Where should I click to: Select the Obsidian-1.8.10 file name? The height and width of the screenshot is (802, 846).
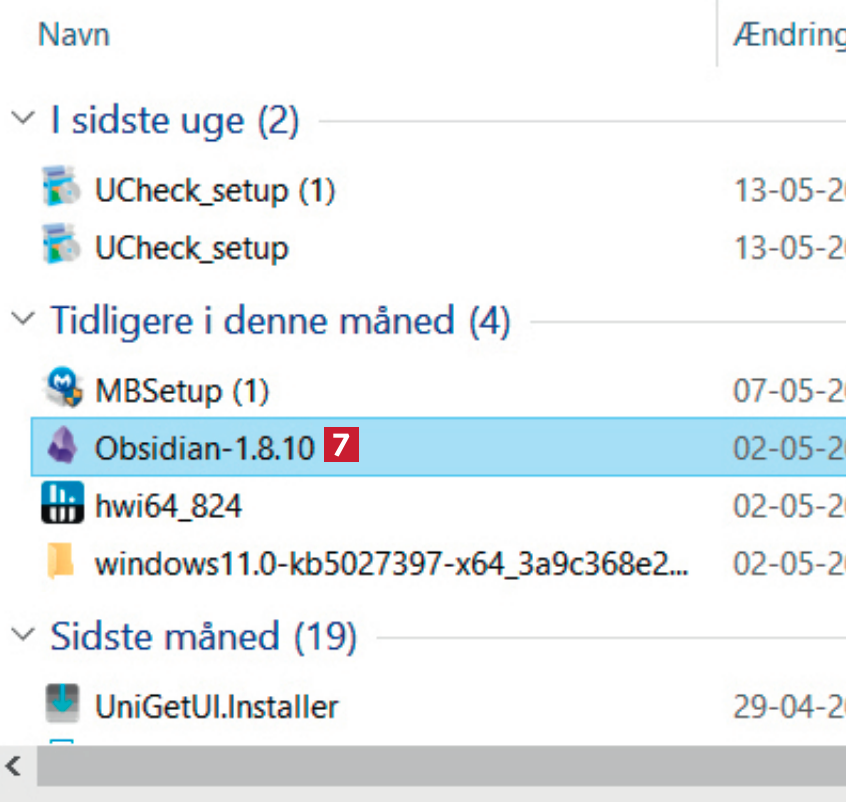204,447
